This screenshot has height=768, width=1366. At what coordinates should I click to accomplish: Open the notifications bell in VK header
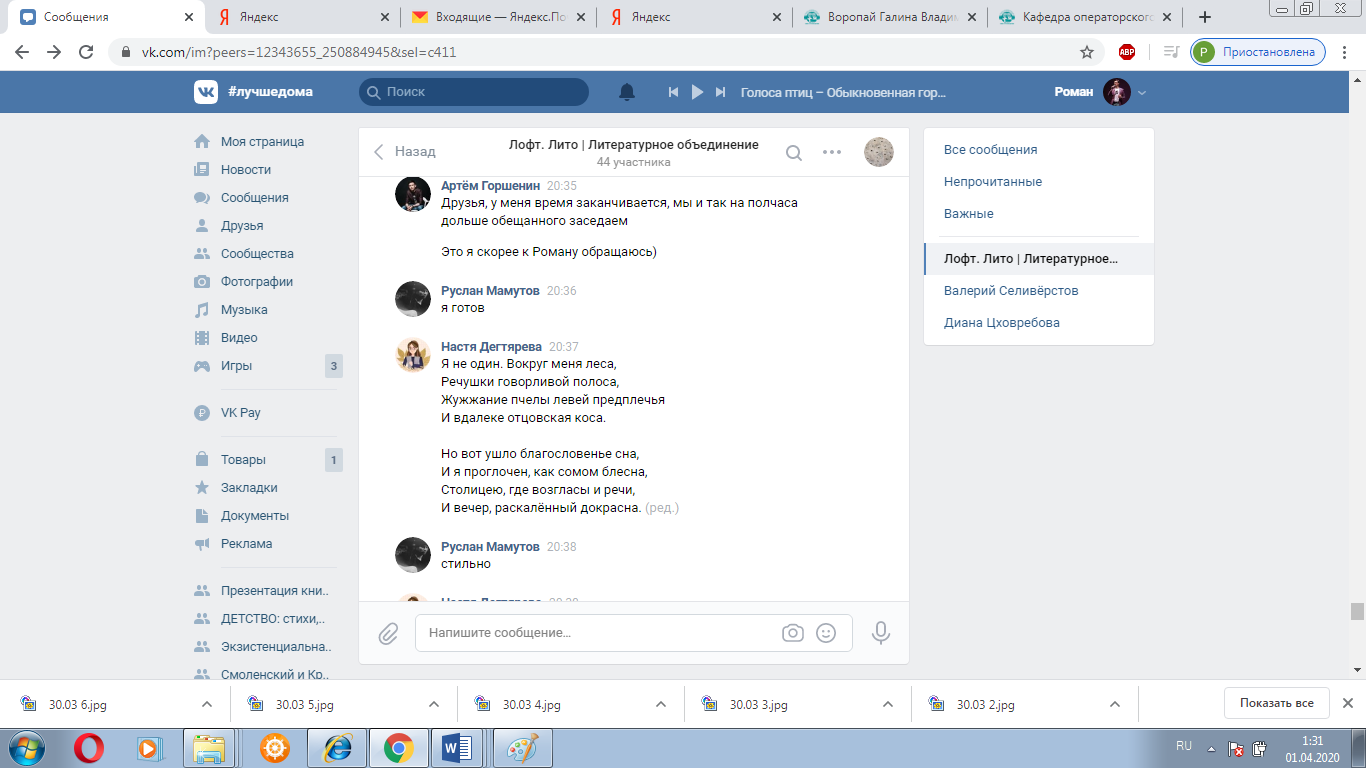[627, 92]
